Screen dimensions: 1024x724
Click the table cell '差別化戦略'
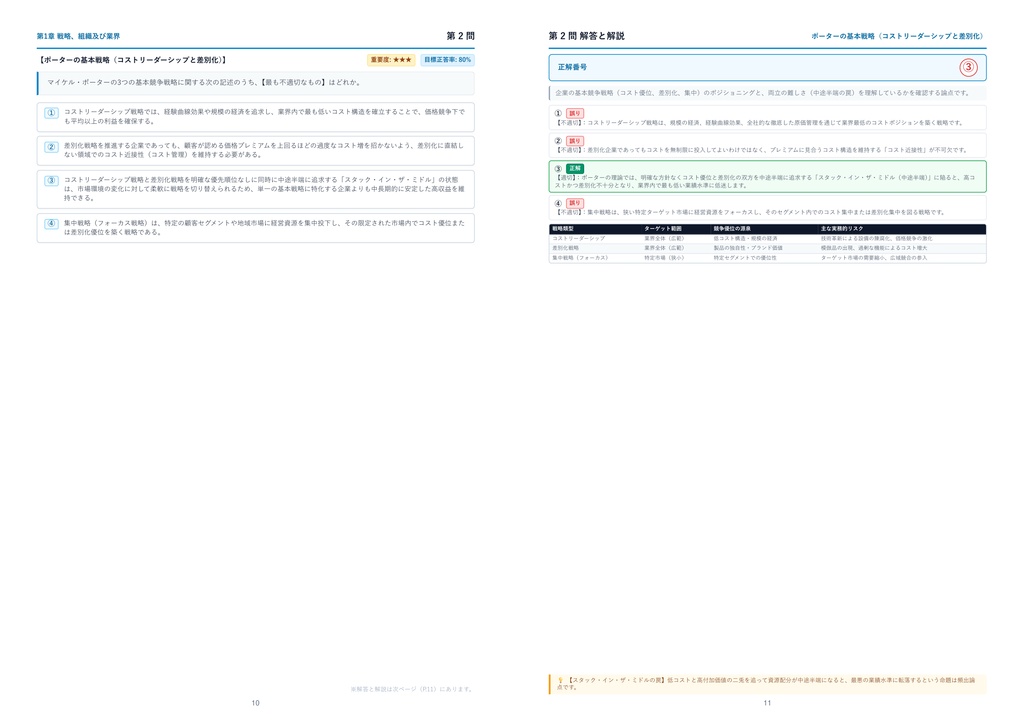[x=566, y=248]
